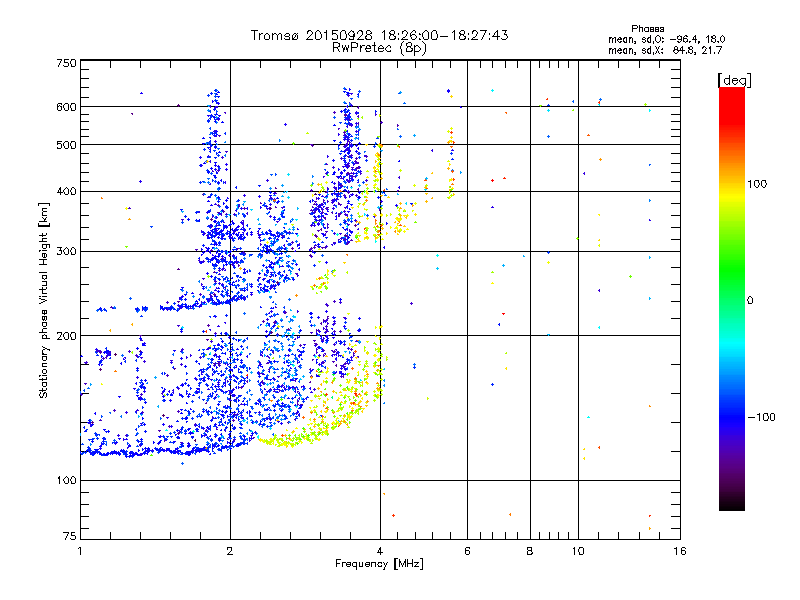Click the black bottom of the colorbar
This screenshot has width=800, height=600.
(x=732, y=503)
